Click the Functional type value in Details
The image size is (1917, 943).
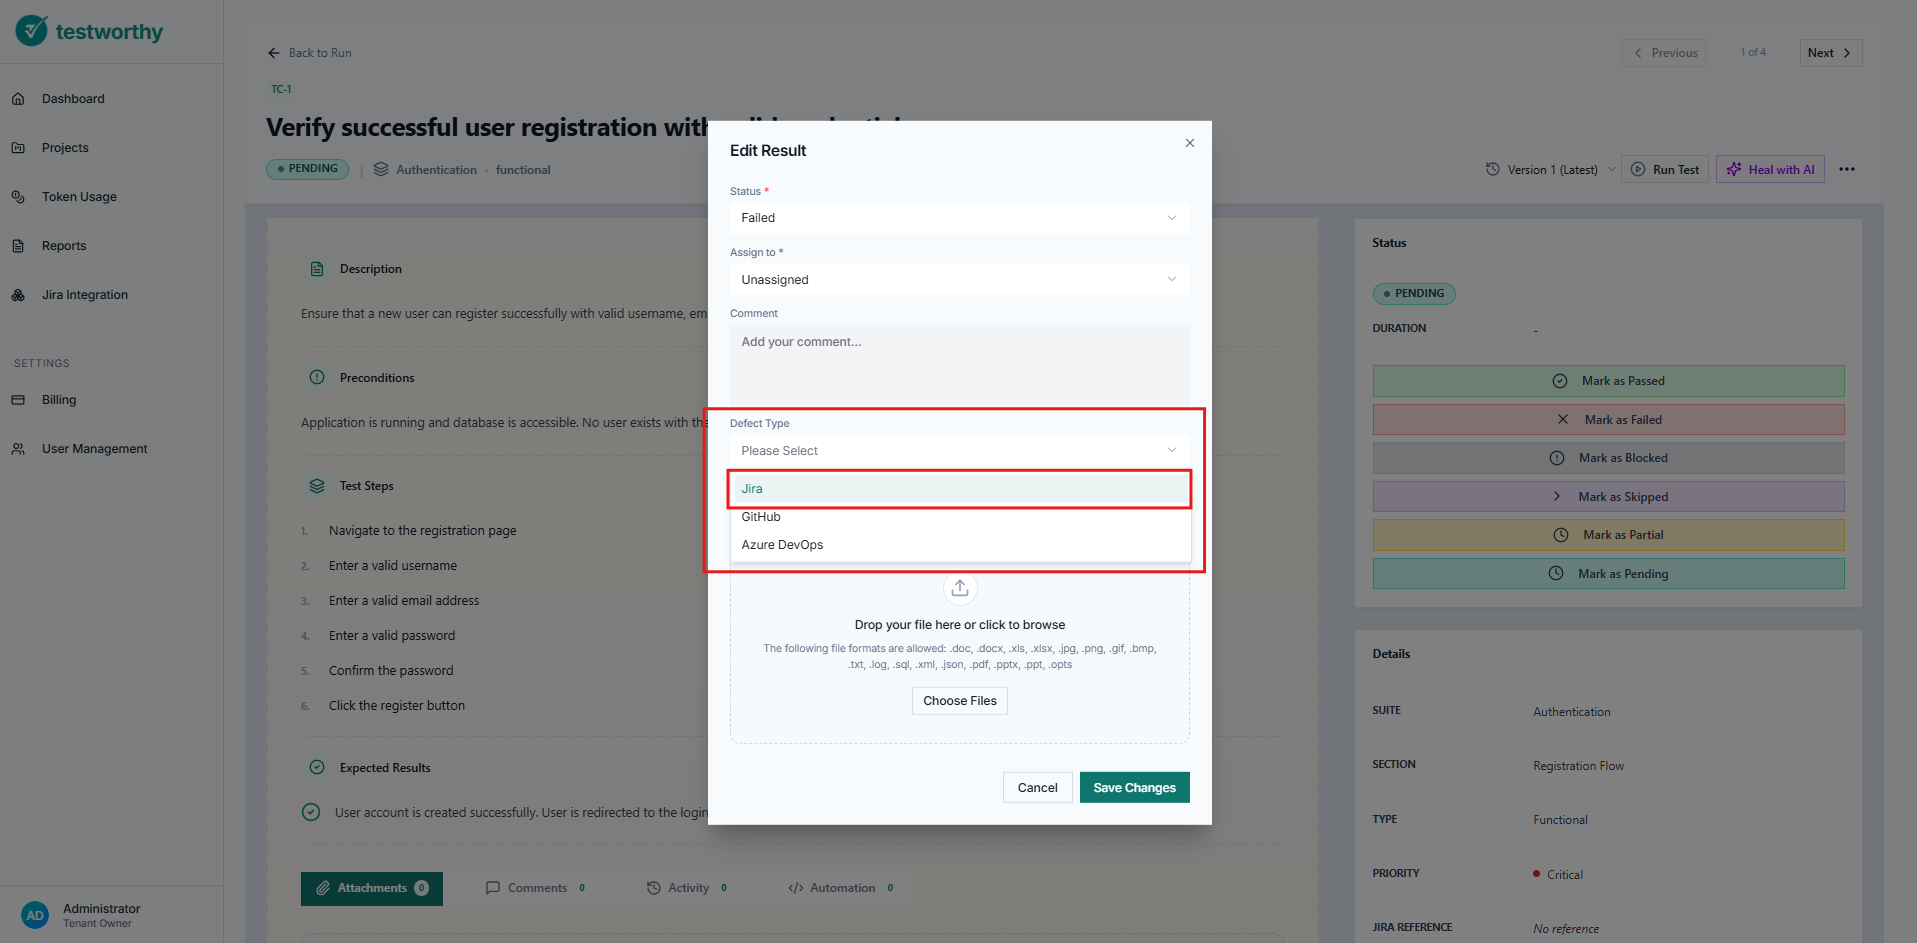1560,820
